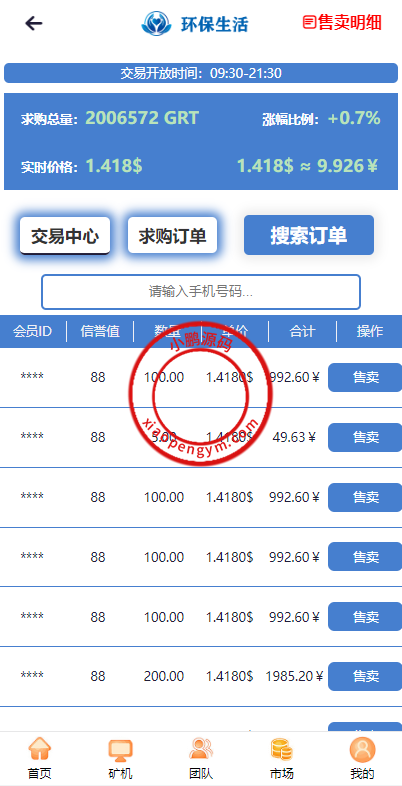Tap the back arrow icon
Screen dimensions: 402x786
pyautogui.click(x=34, y=23)
